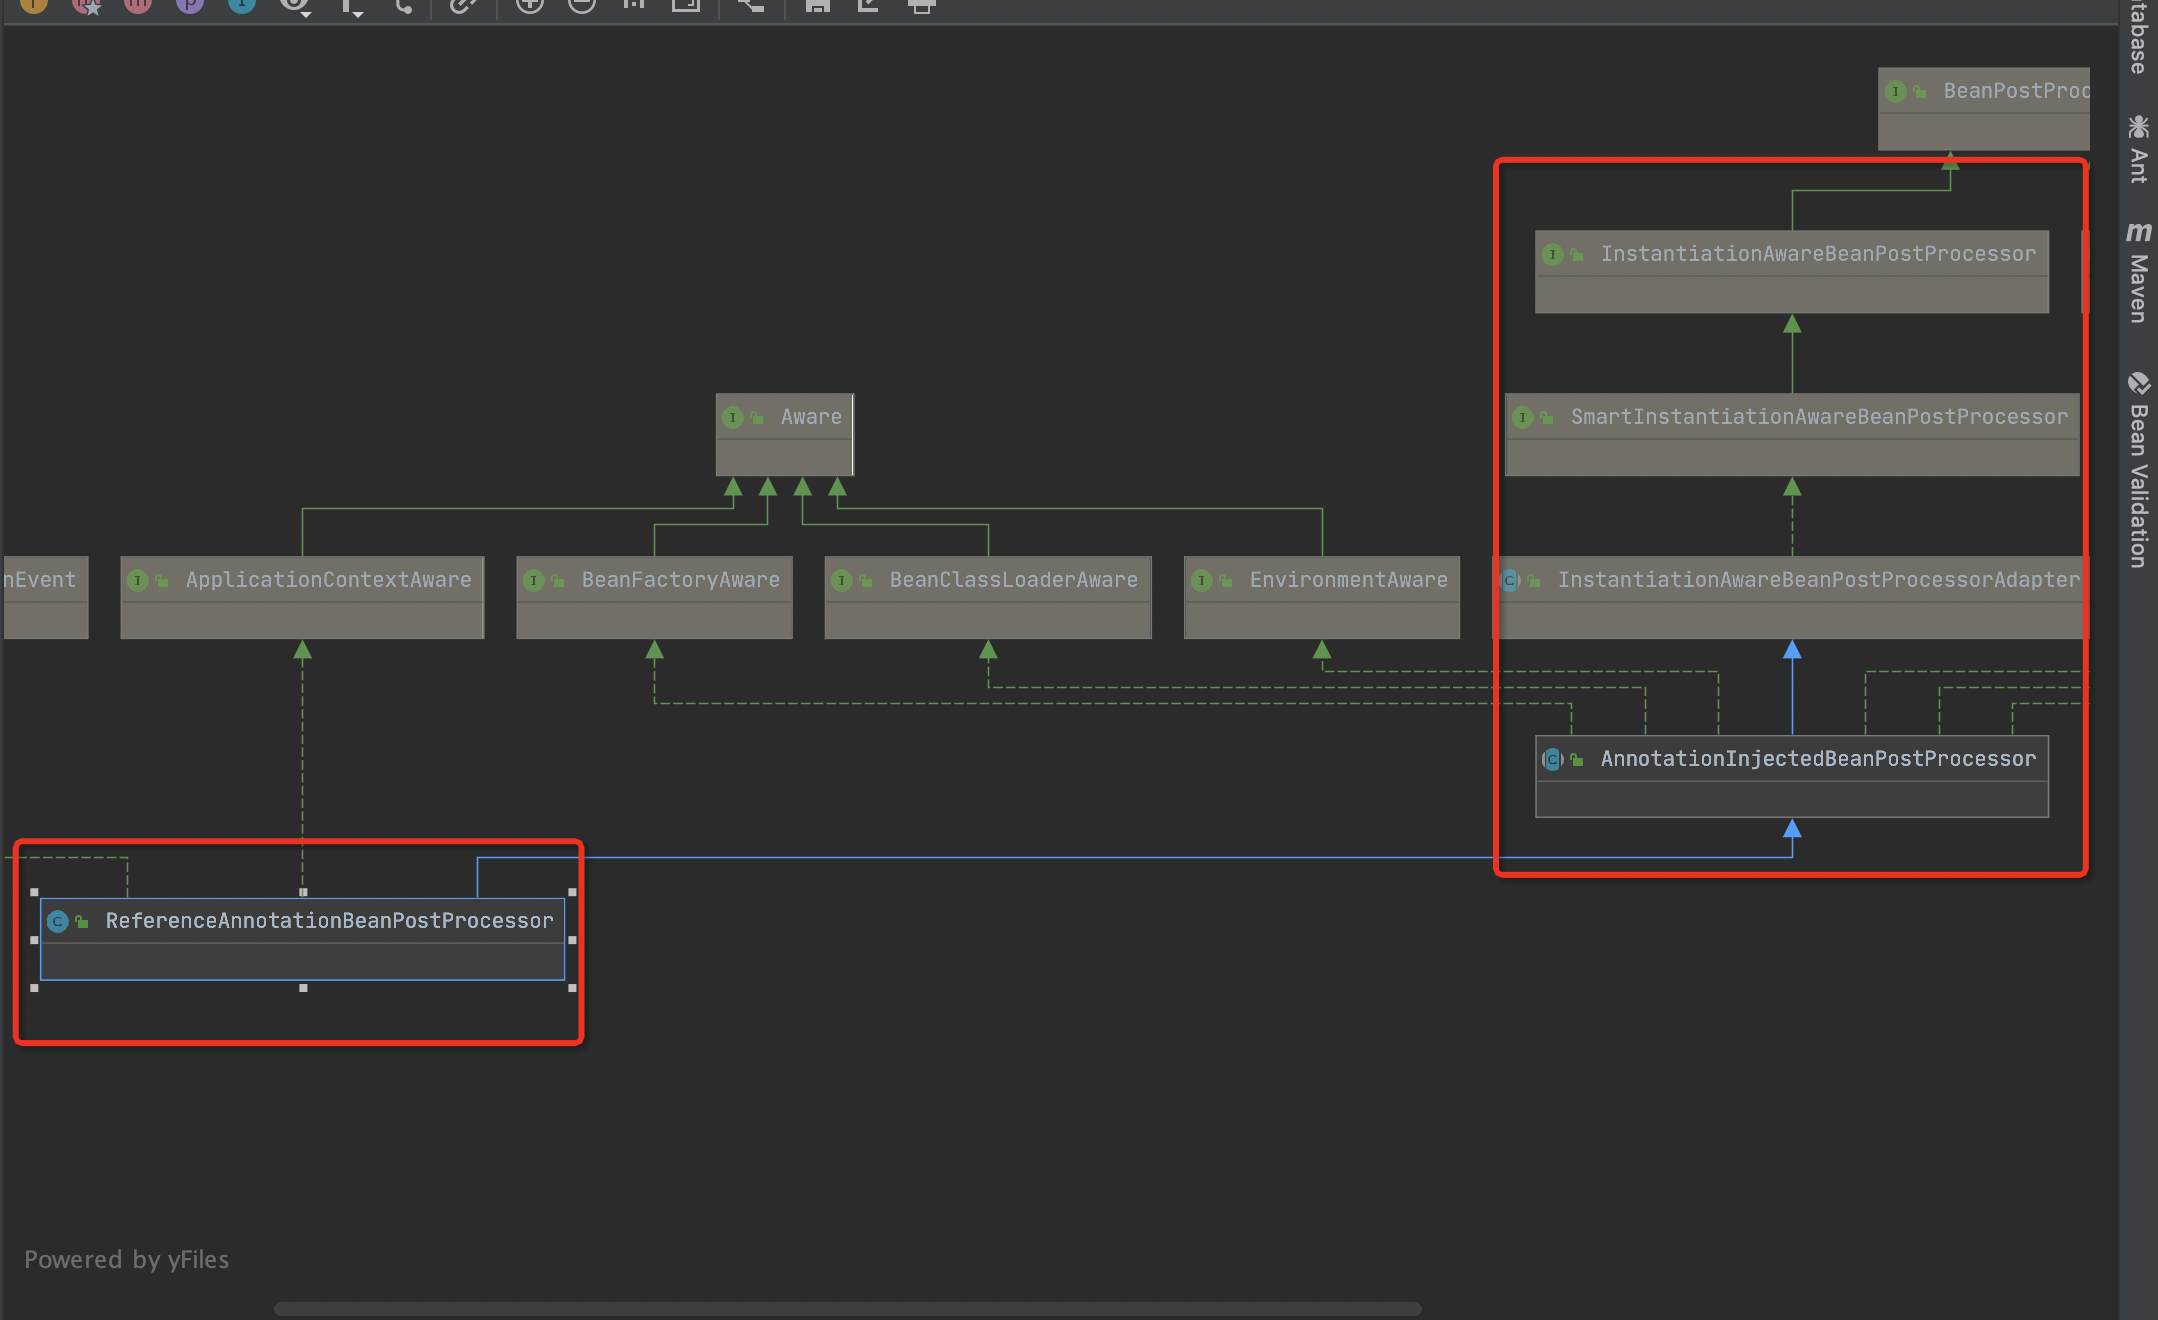
Task: Open the Database tool window tab
Action: point(2138,37)
